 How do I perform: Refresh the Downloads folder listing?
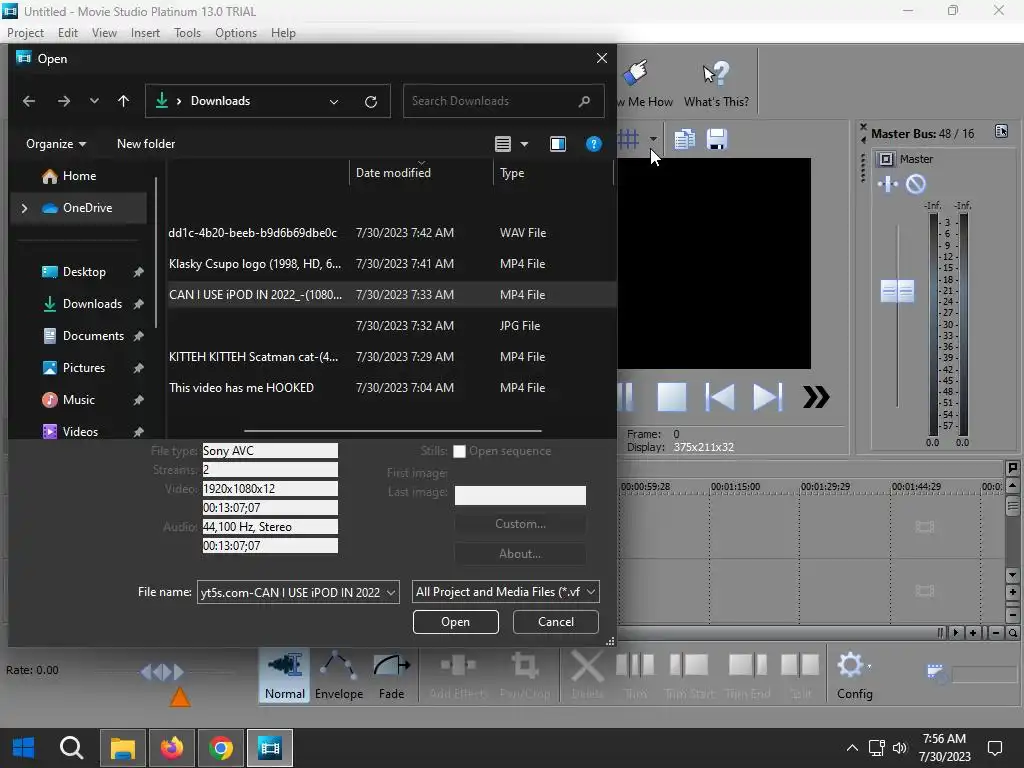tap(371, 101)
